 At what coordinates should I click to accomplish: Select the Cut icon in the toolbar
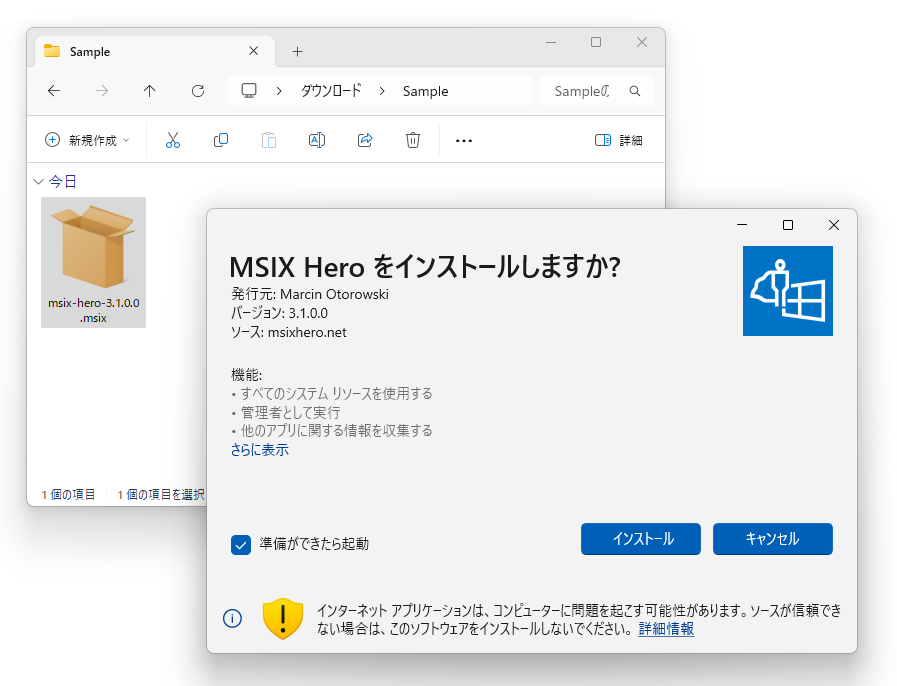(172, 140)
